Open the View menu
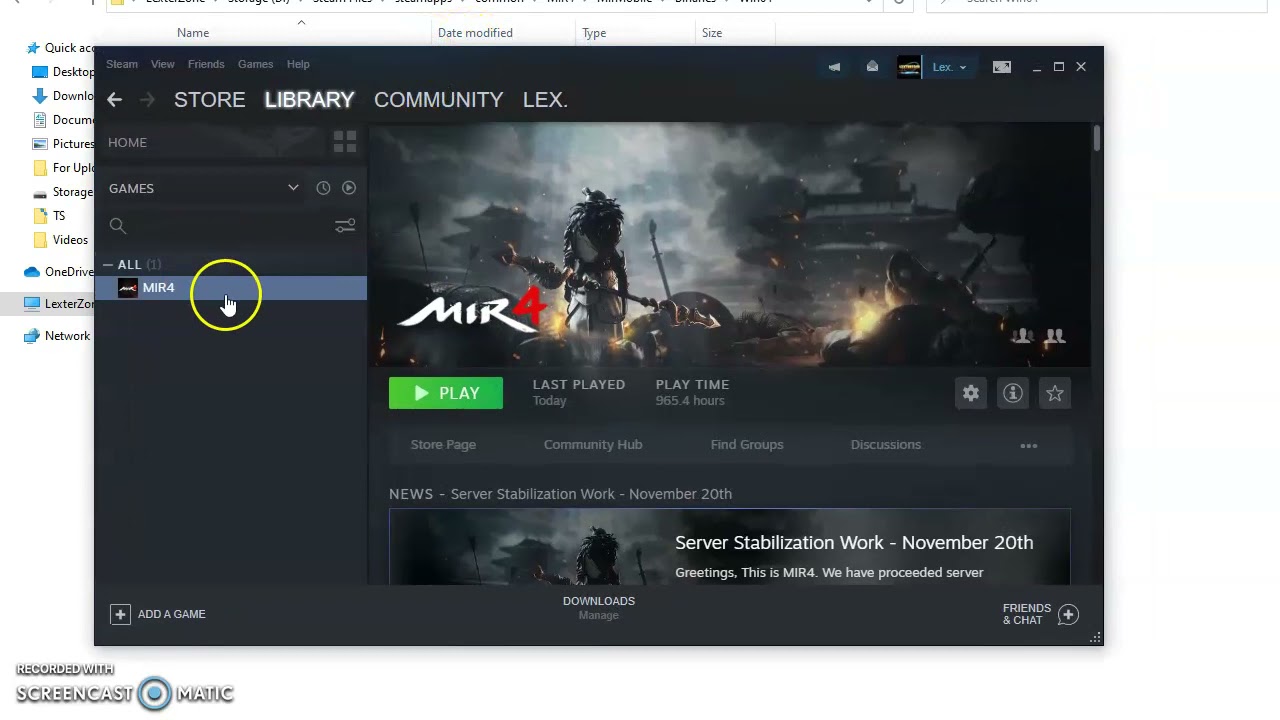1280x720 pixels. [x=162, y=64]
